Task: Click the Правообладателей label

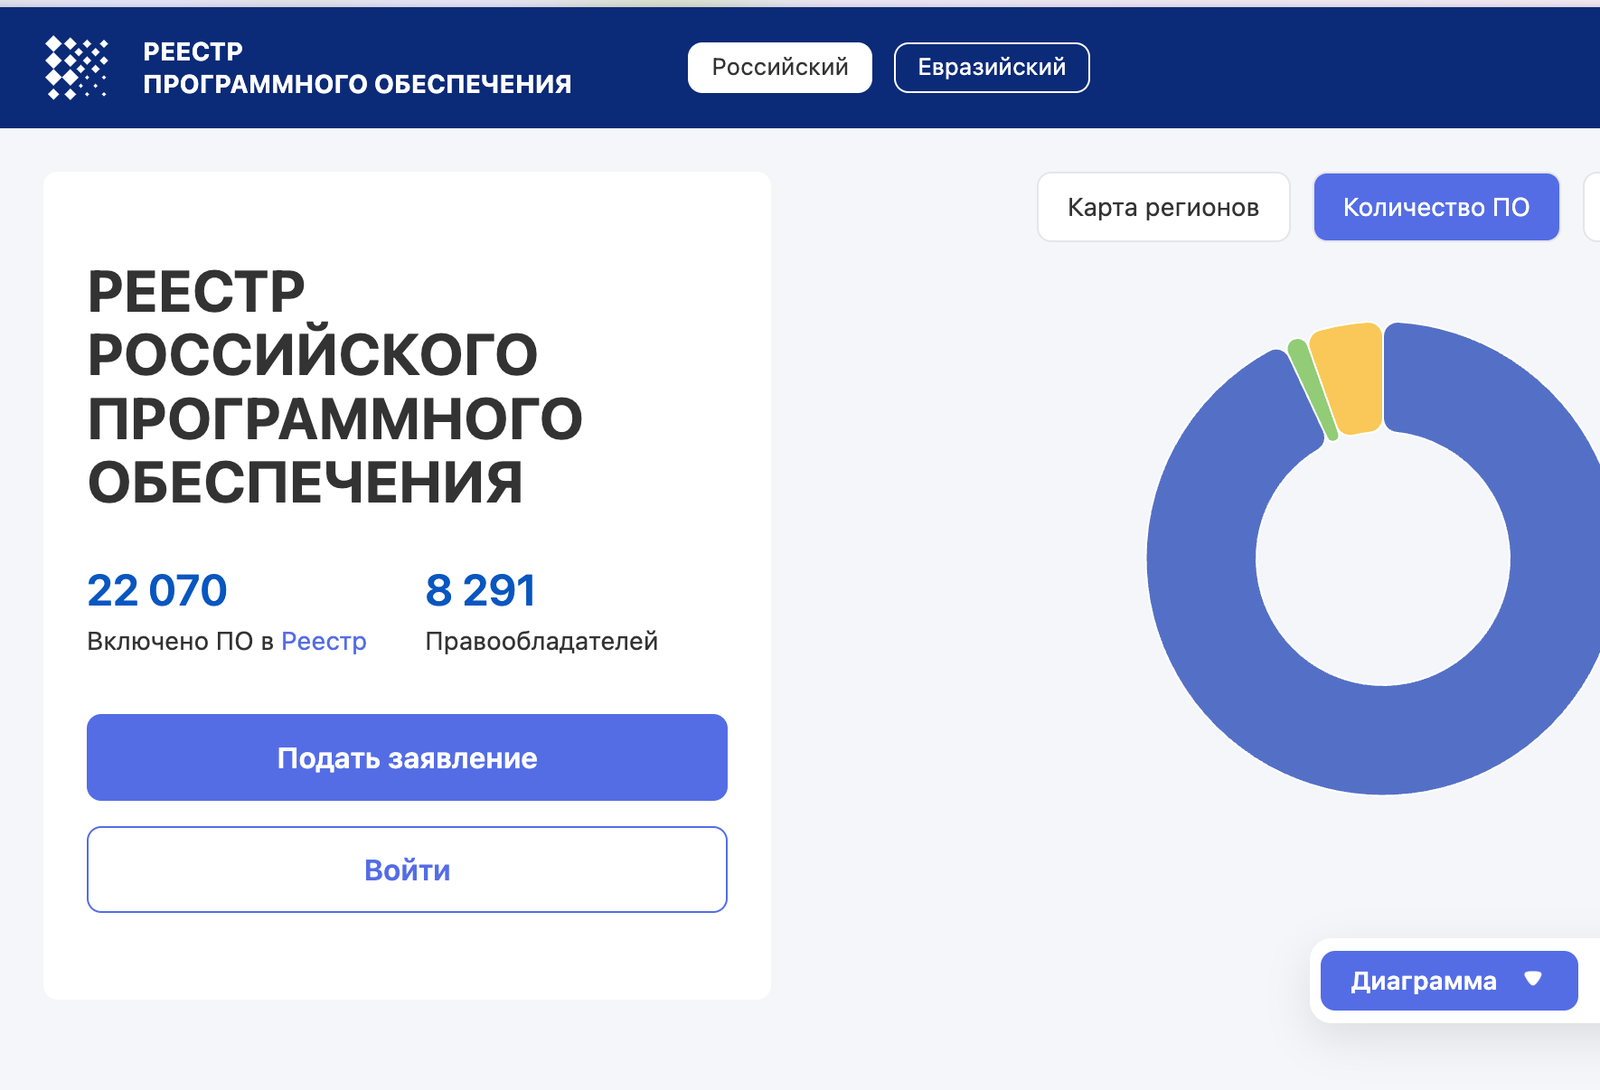Action: [541, 641]
